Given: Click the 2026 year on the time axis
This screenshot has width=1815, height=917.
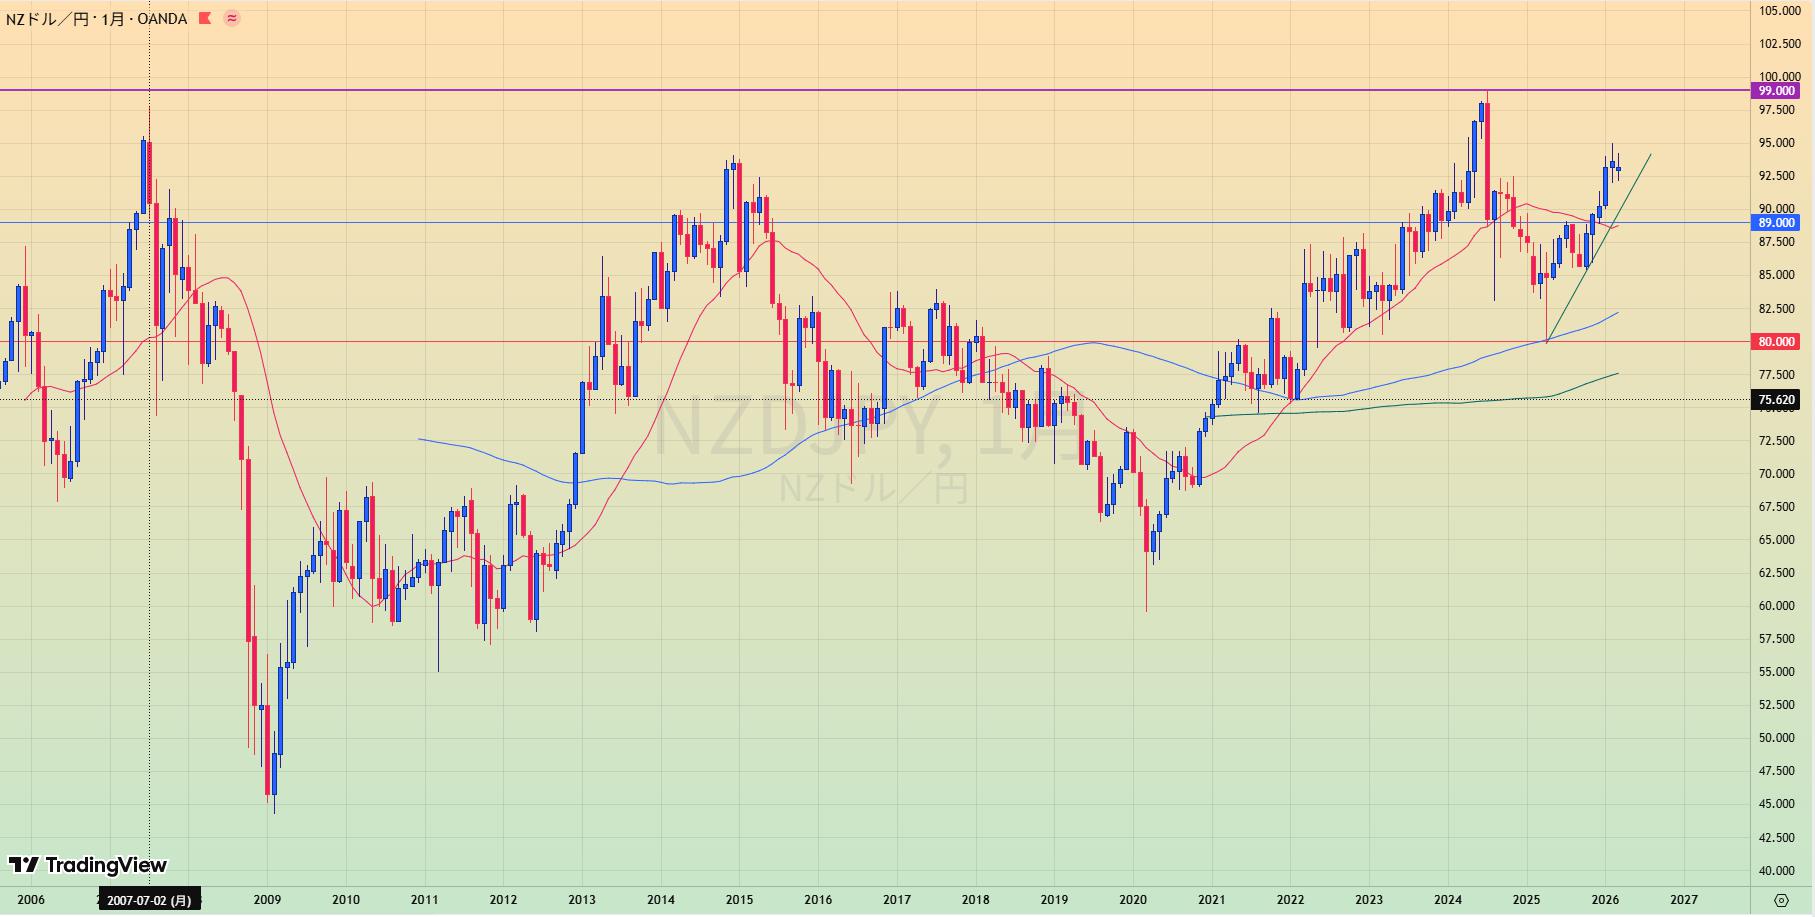Looking at the screenshot, I should coord(1605,900).
